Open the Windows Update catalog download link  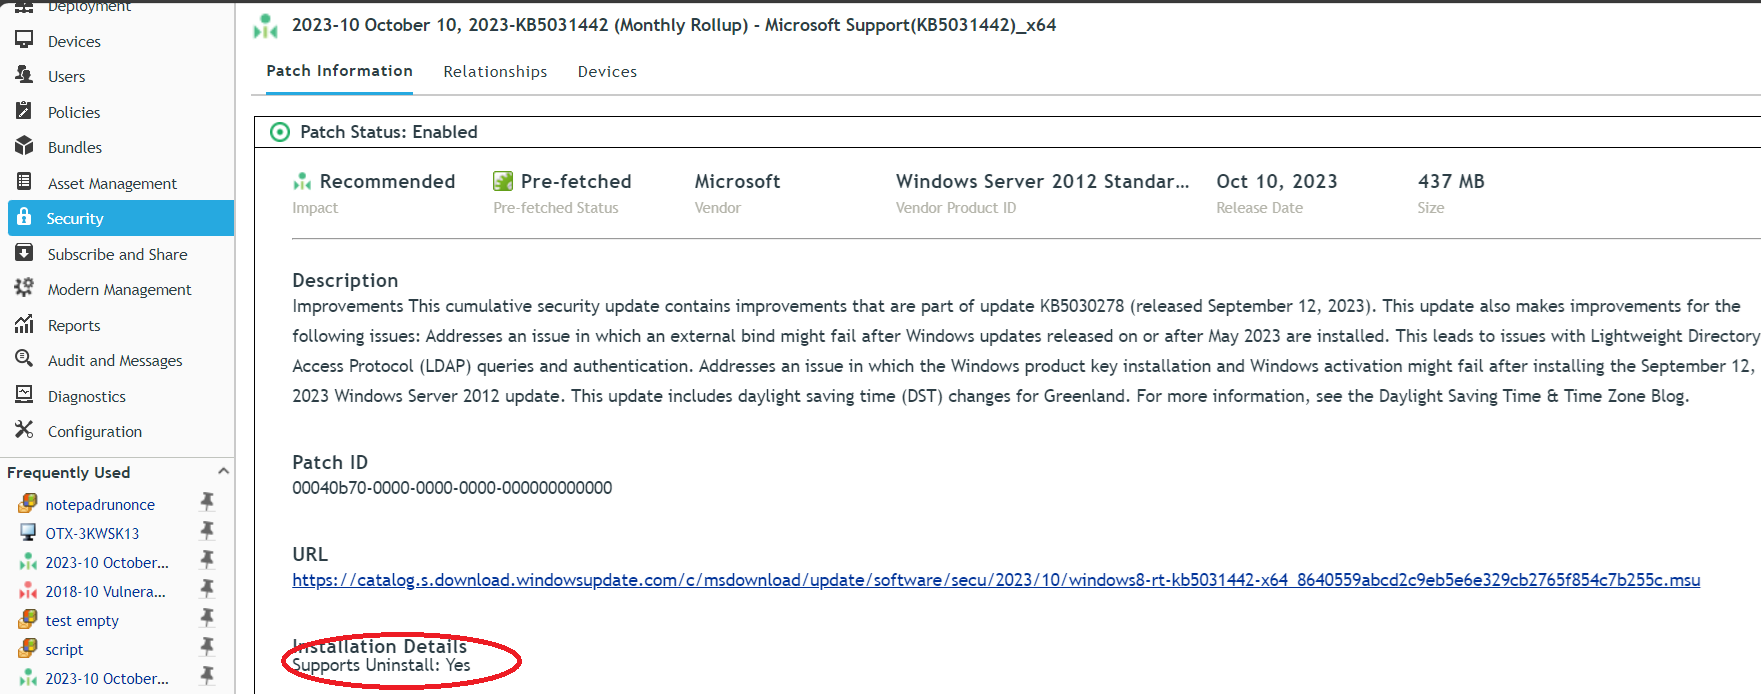(x=995, y=579)
